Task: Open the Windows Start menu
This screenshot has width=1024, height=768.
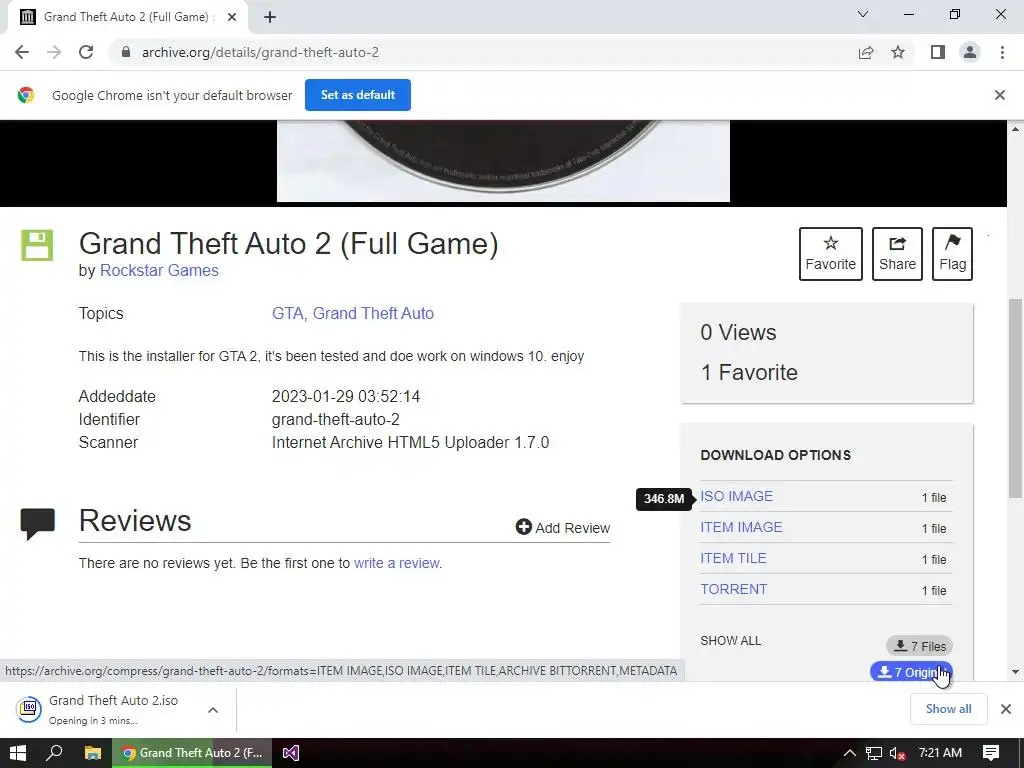Action: point(18,753)
